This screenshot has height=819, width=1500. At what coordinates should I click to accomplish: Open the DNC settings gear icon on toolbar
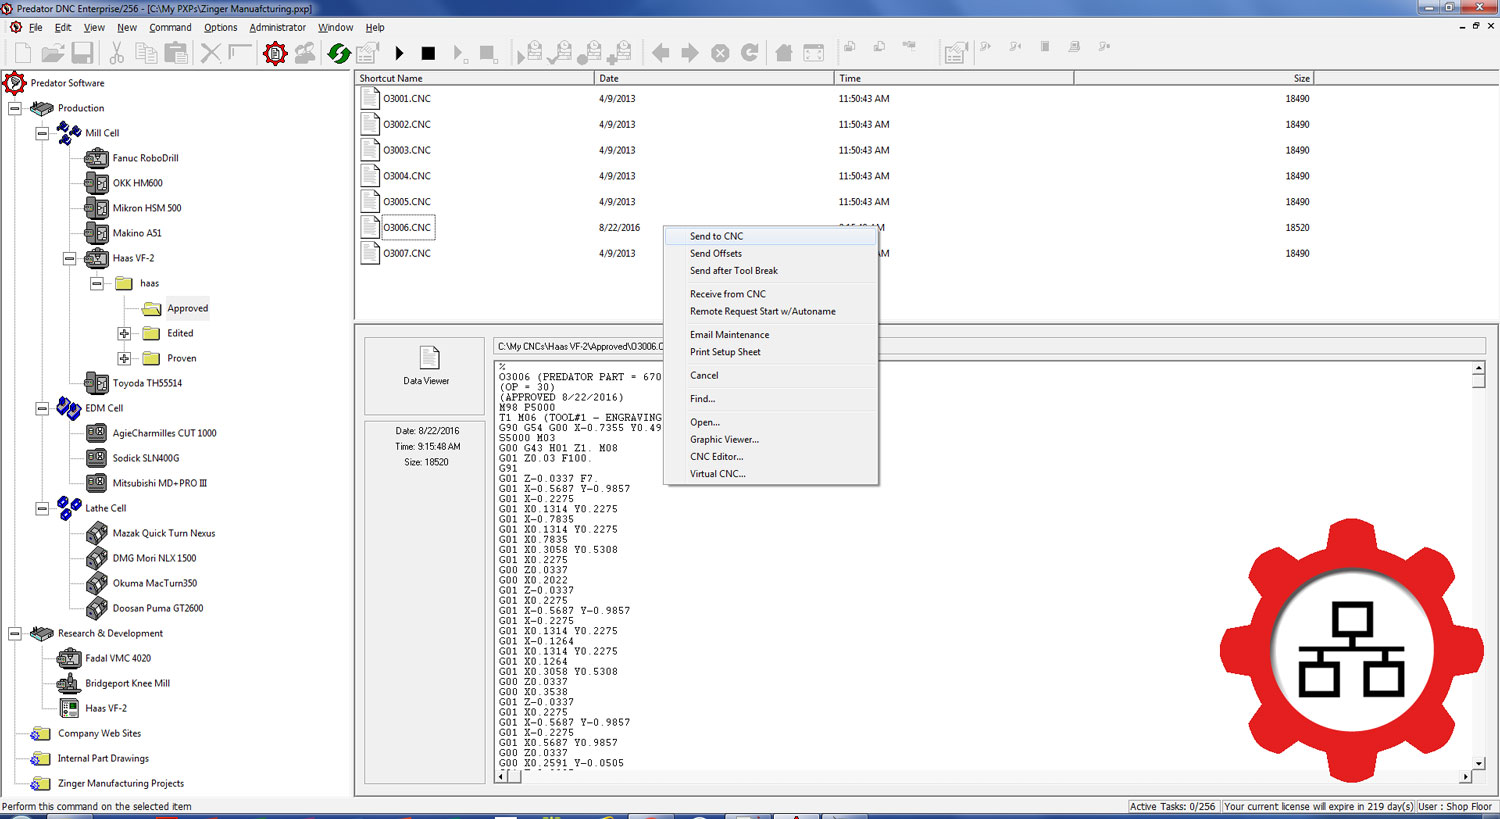coord(274,53)
